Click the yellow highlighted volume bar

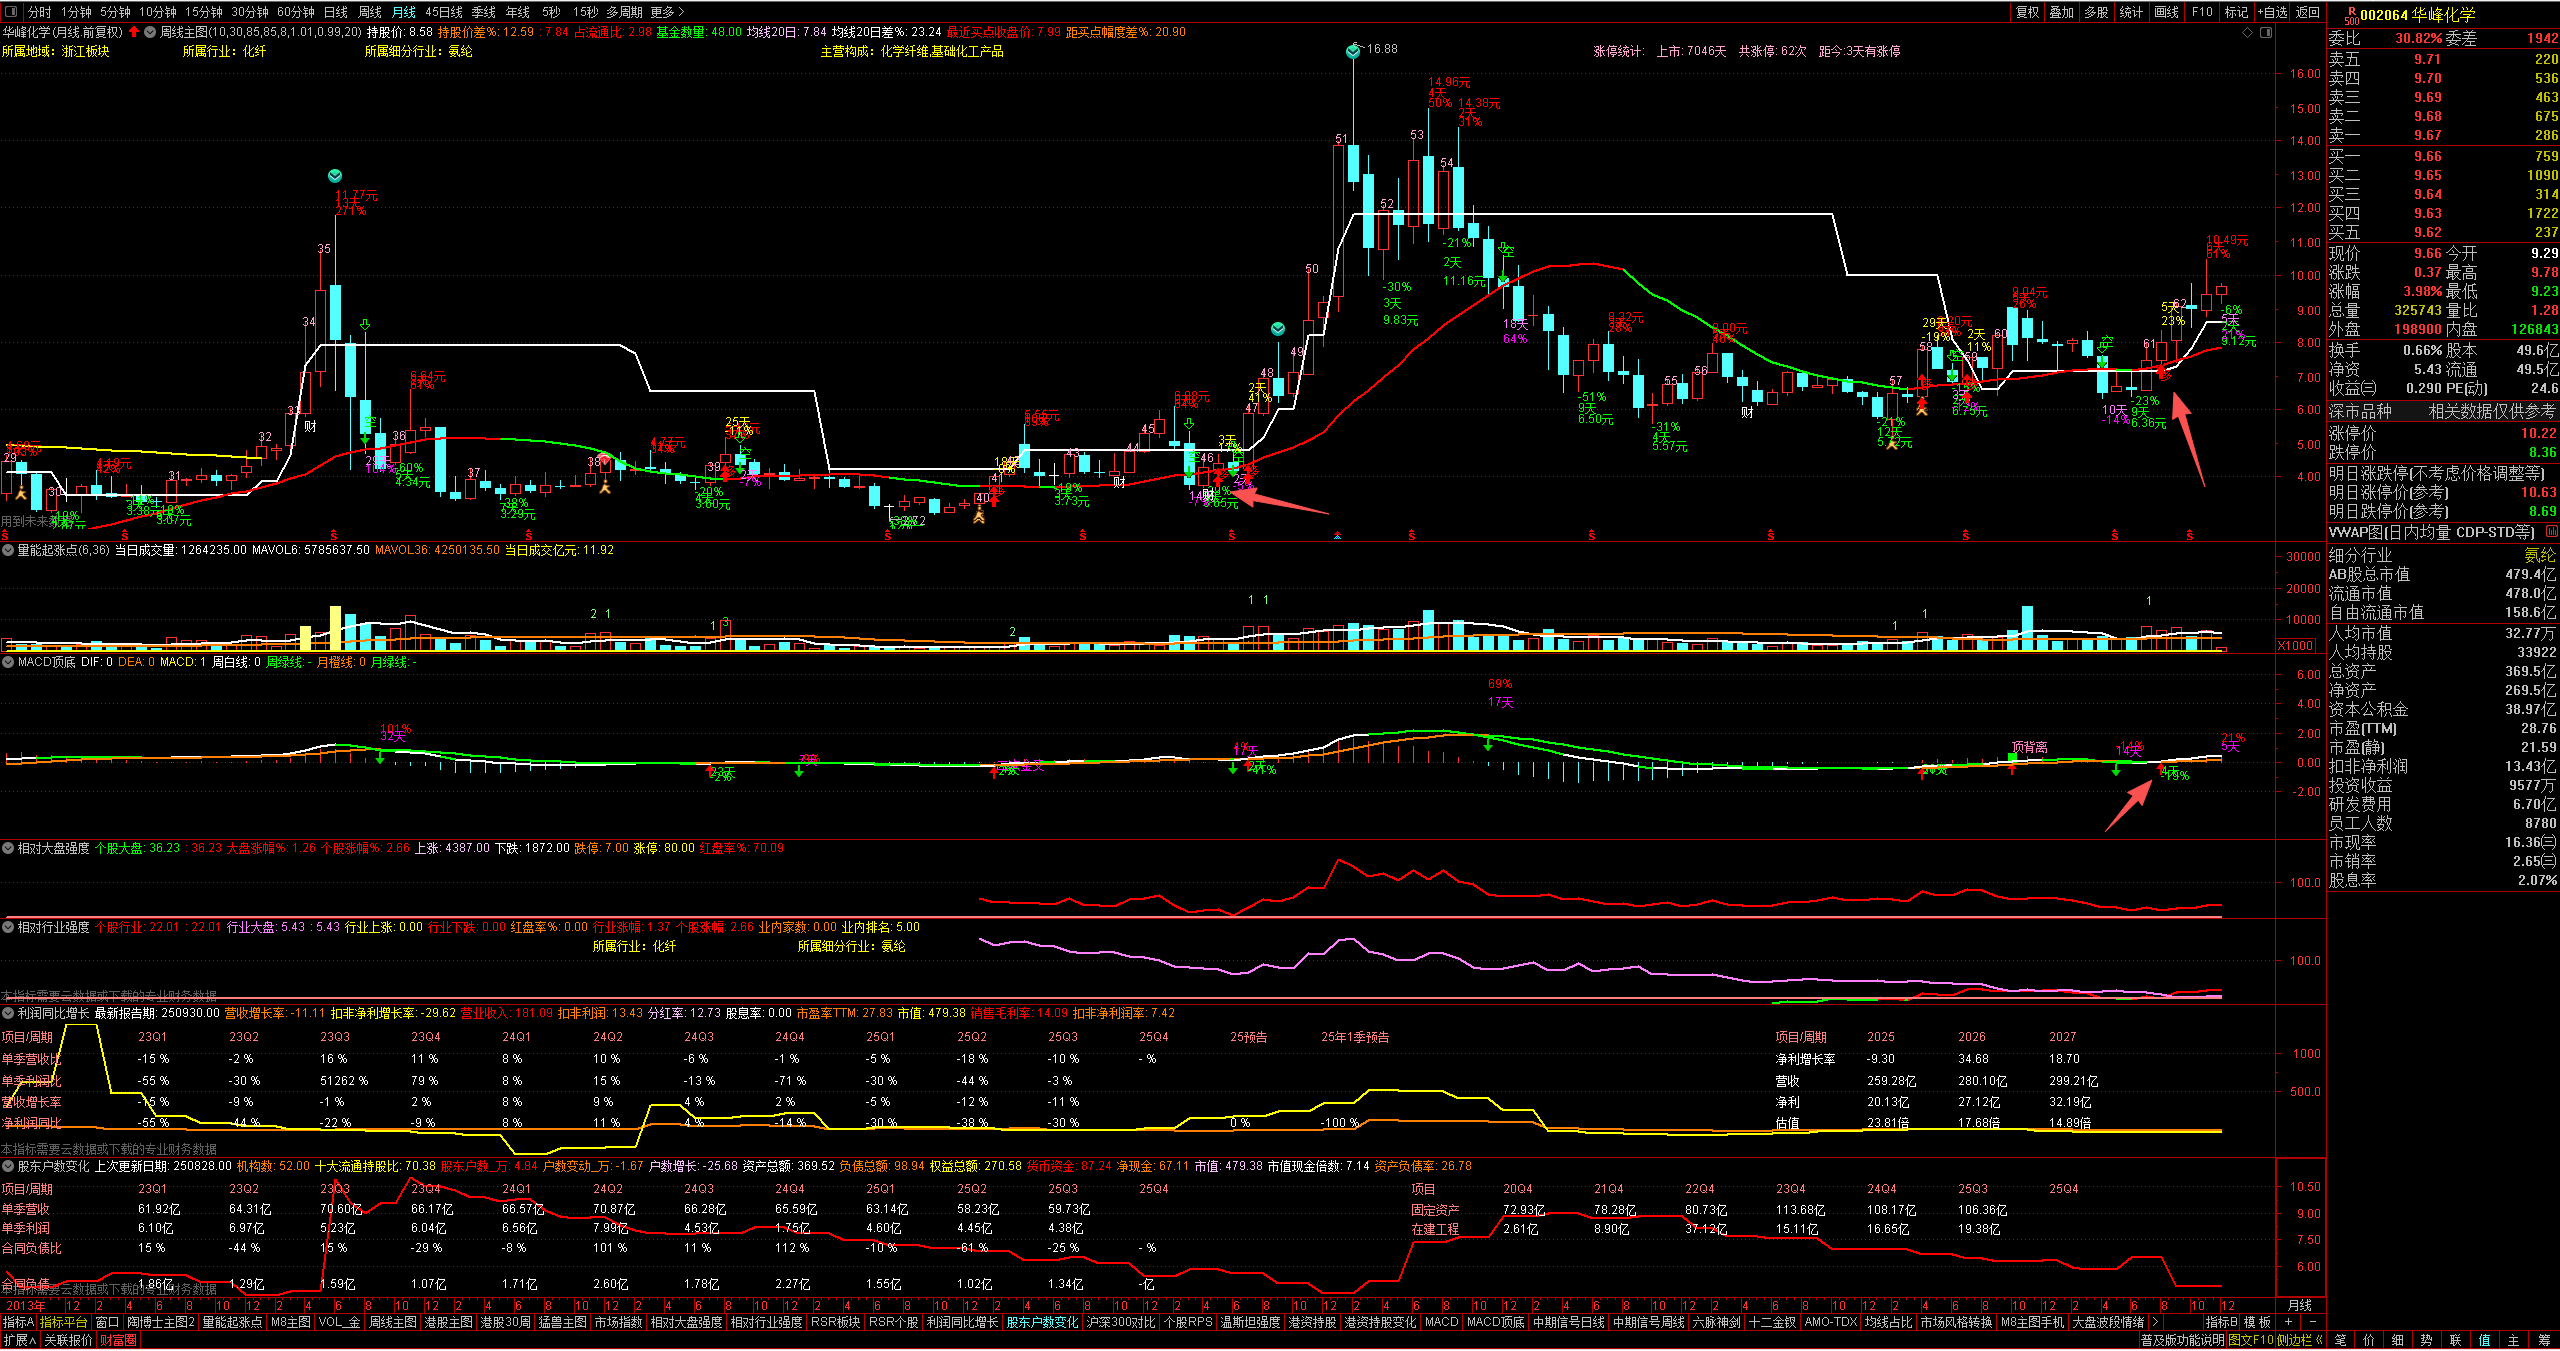point(336,628)
